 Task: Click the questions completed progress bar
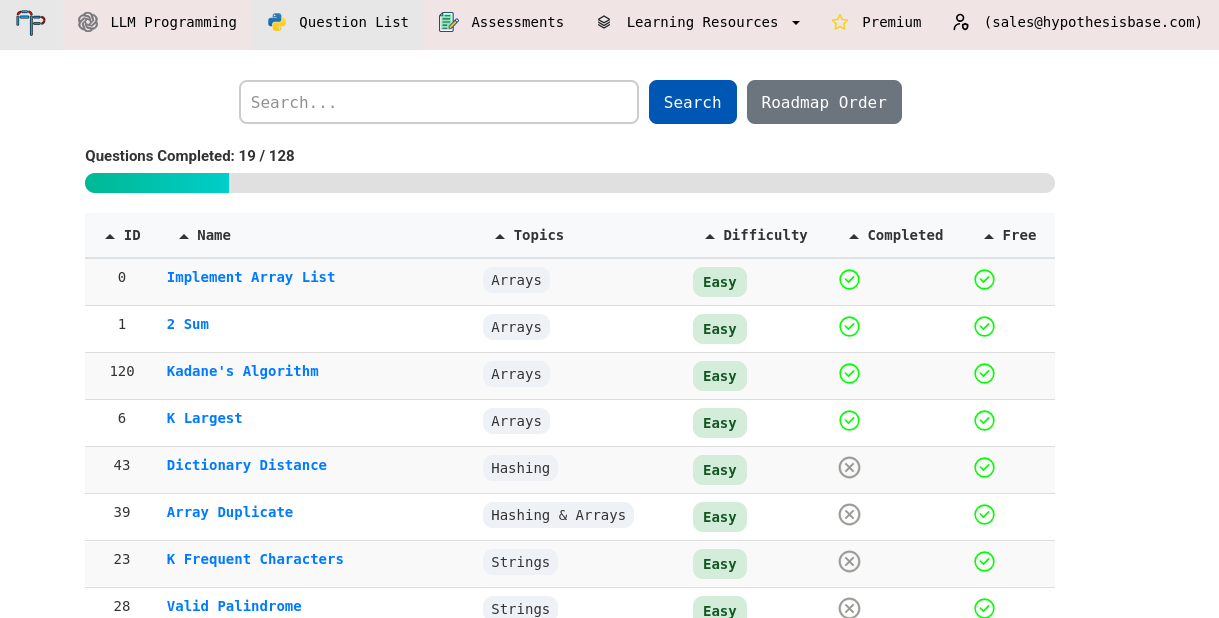[570, 183]
